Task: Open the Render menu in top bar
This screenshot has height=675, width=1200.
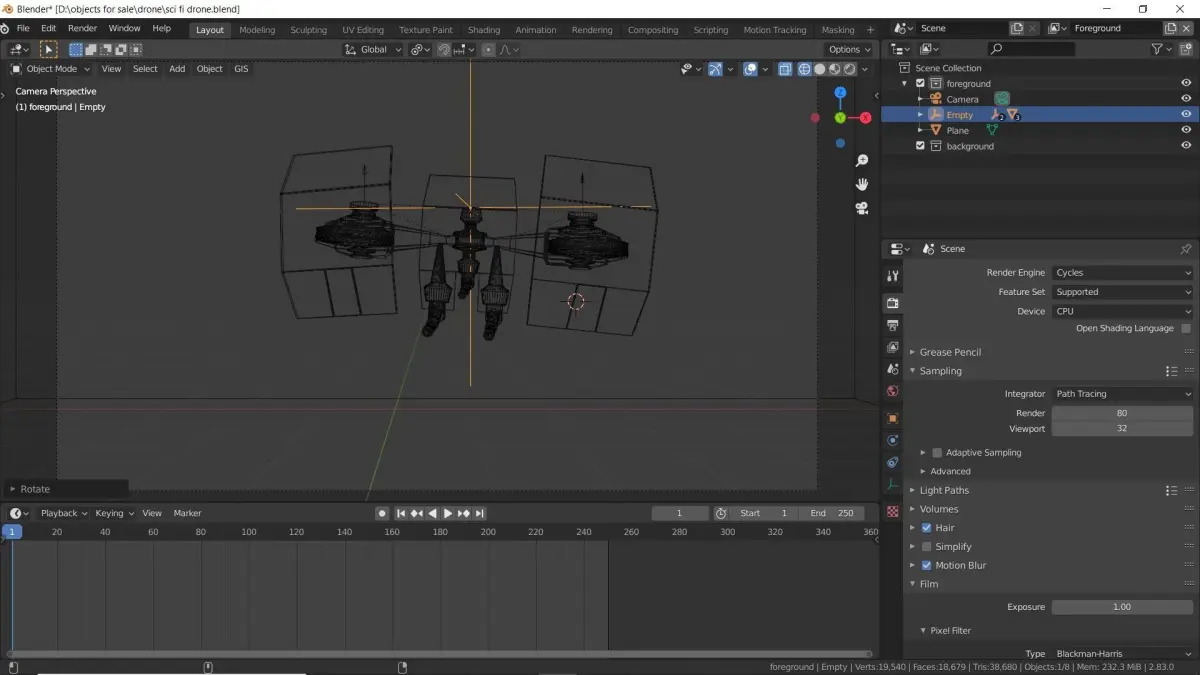Action: click(x=82, y=29)
